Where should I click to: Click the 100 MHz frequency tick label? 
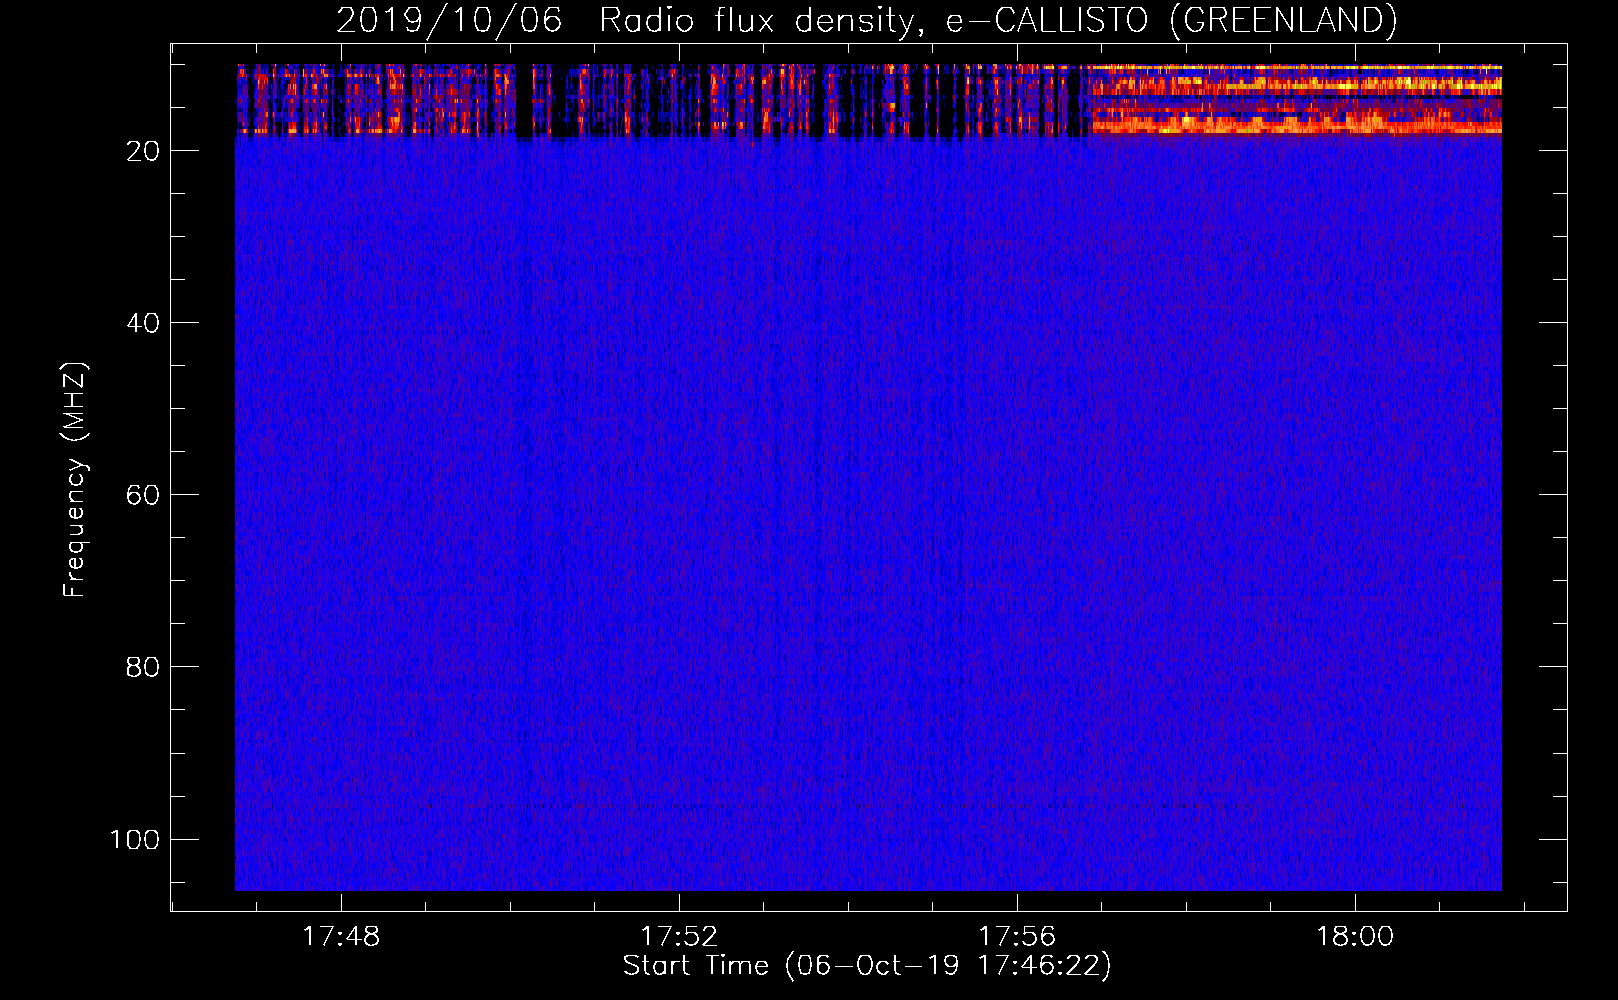(135, 839)
